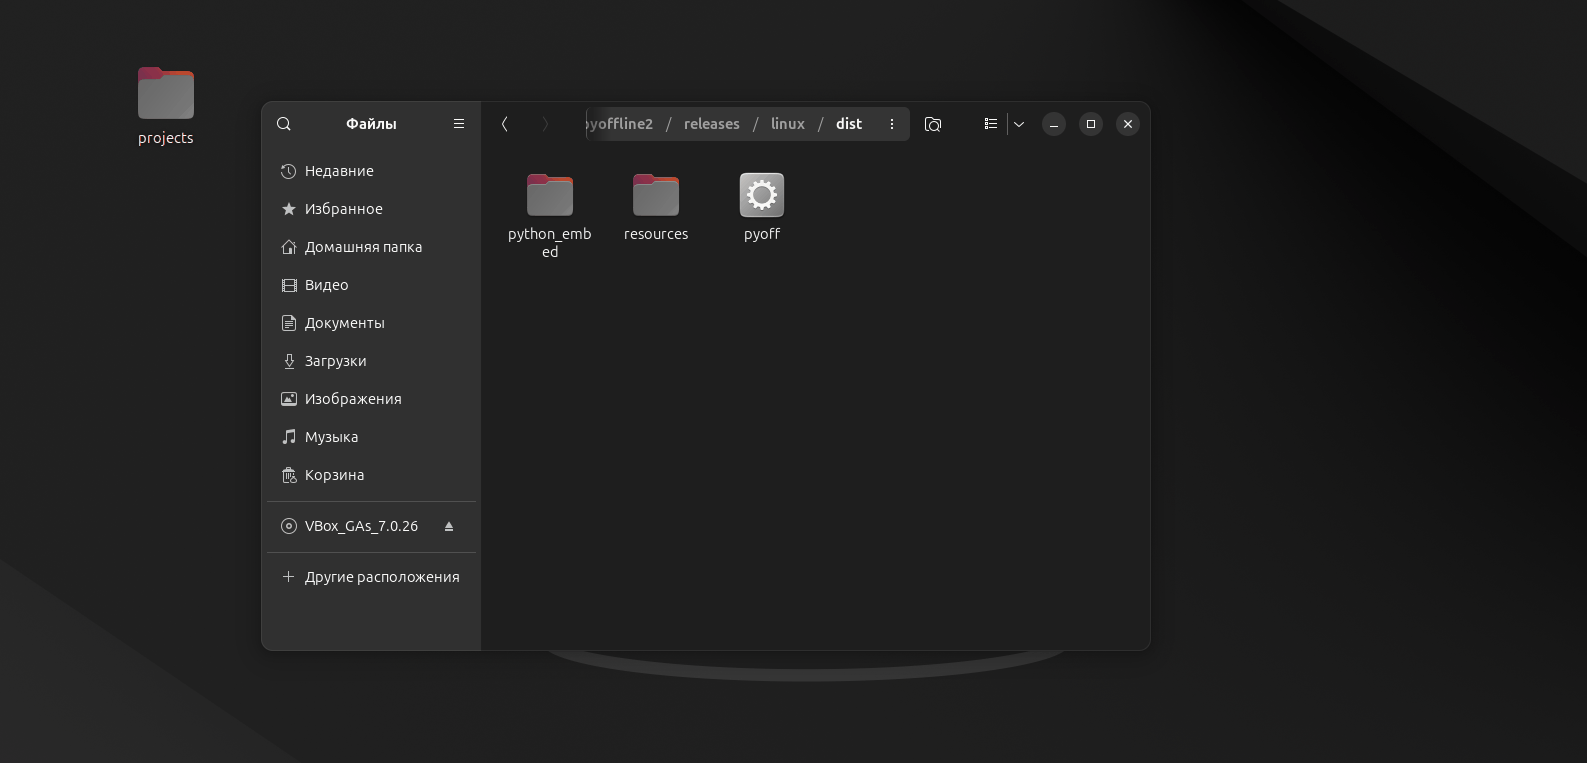The width and height of the screenshot is (1587, 763).
Task: Open the hamburger main menu in sidebar
Action: point(459,124)
